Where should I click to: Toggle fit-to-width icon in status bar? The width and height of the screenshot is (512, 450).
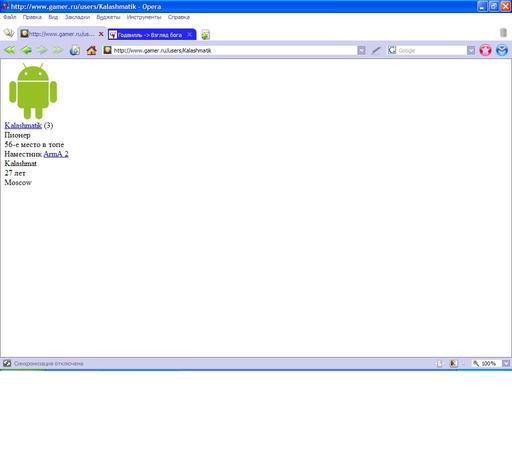[439, 364]
